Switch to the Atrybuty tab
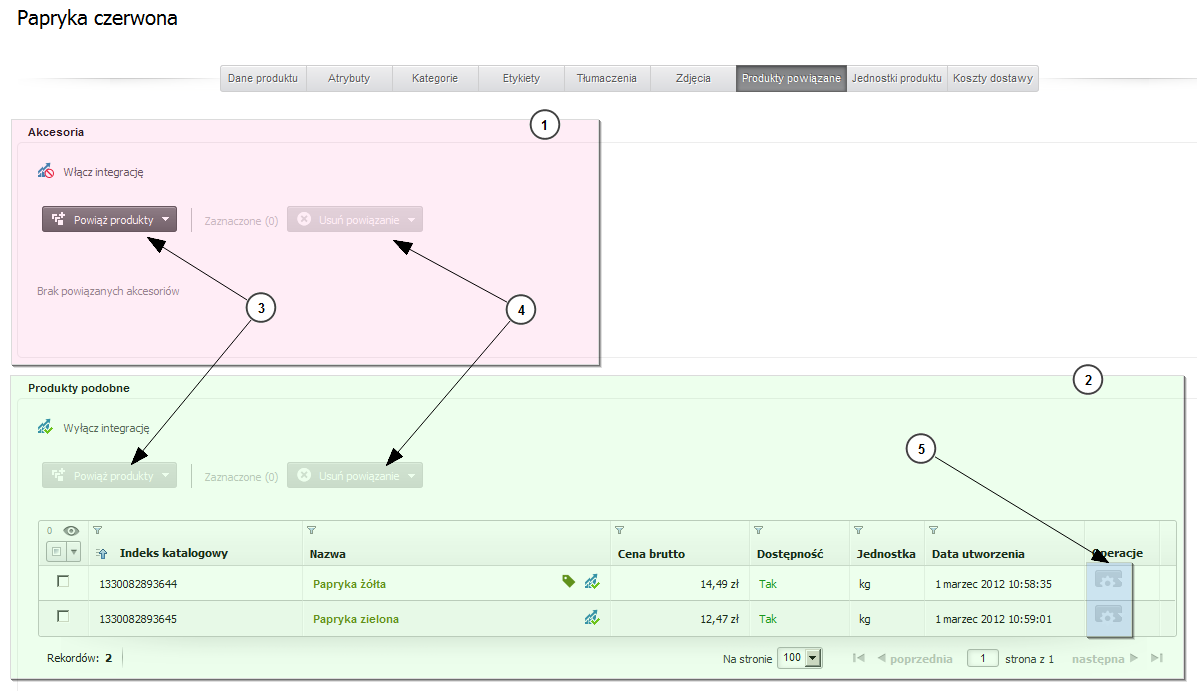The width and height of the screenshot is (1197, 691). 349,78
